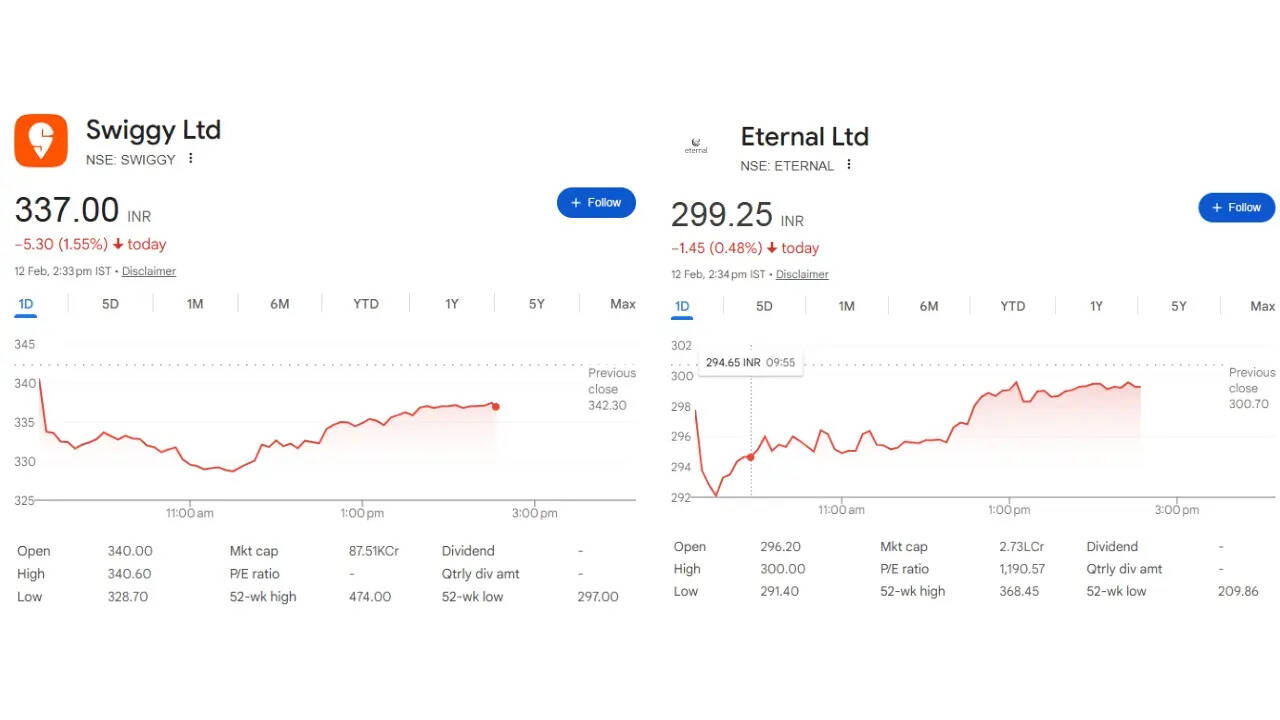Follow Eternal Ltd stock
The image size is (1280, 720).
pos(1236,208)
